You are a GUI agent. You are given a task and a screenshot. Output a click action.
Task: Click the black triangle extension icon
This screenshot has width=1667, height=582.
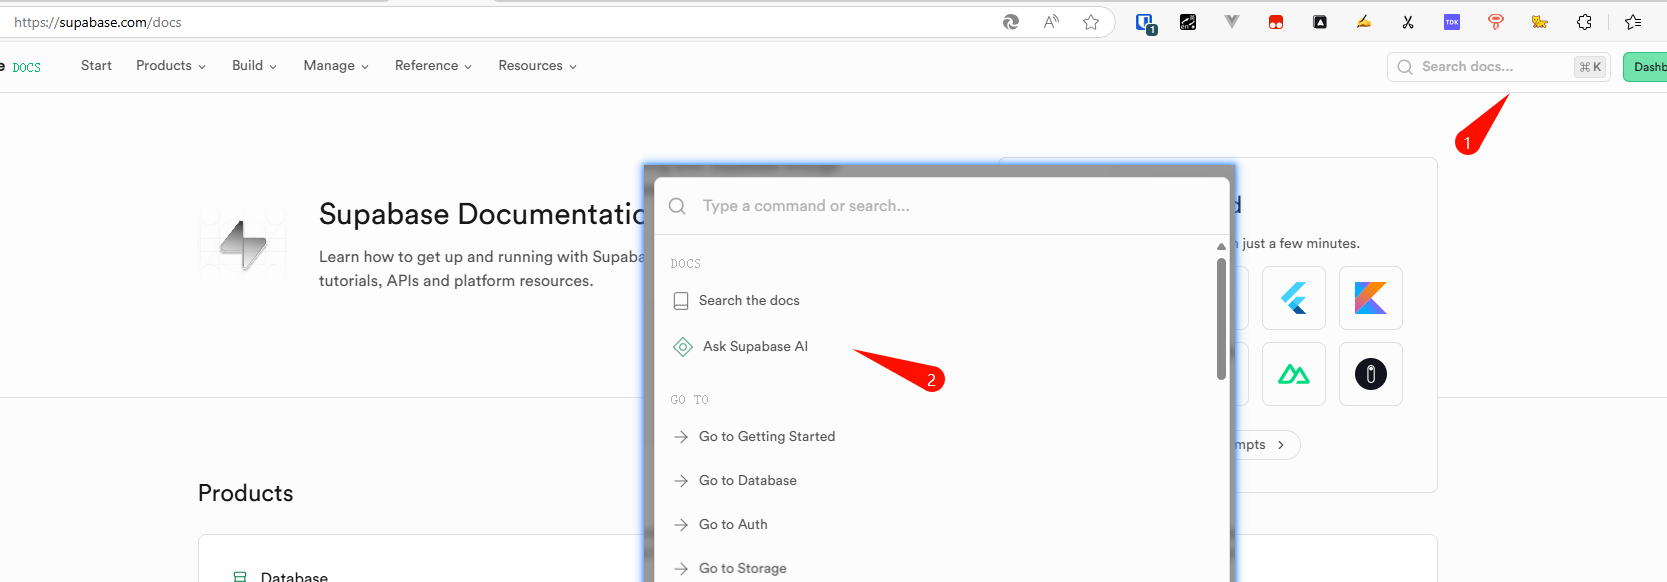point(1320,22)
